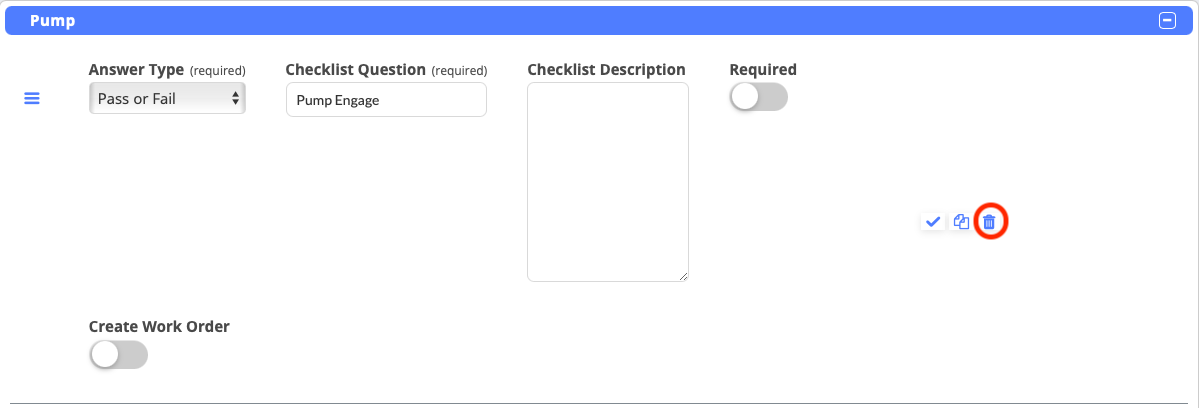
Task: Click the Answer Type label
Action: pyautogui.click(x=136, y=70)
